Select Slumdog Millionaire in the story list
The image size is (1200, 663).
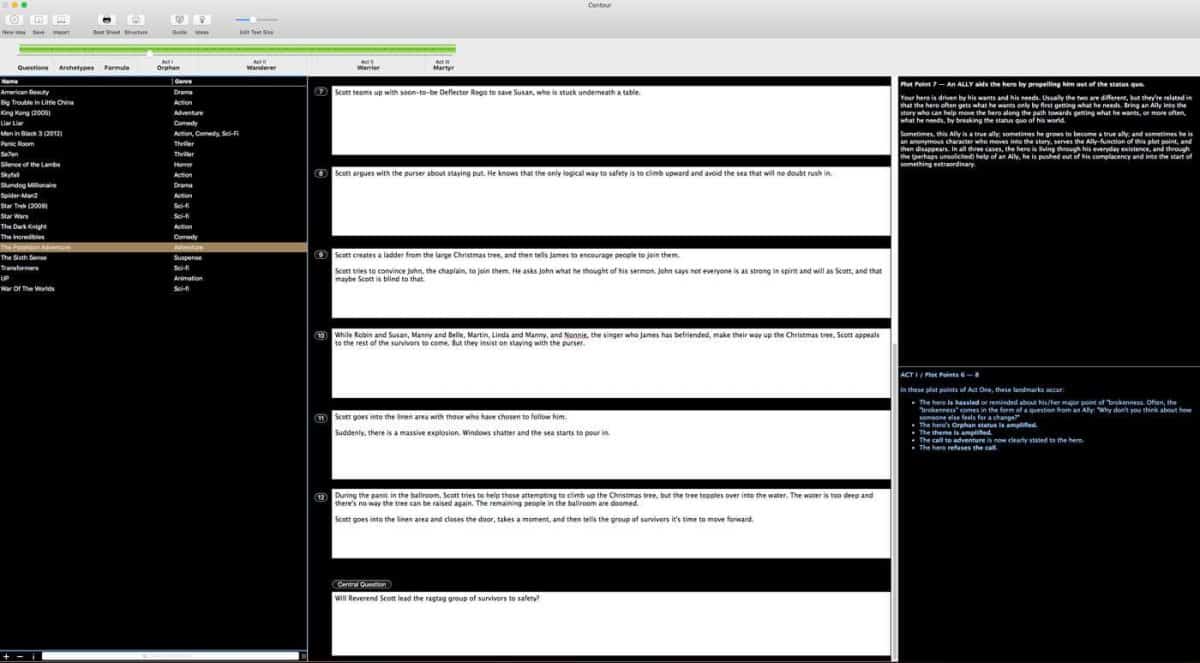pyautogui.click(x=29, y=185)
